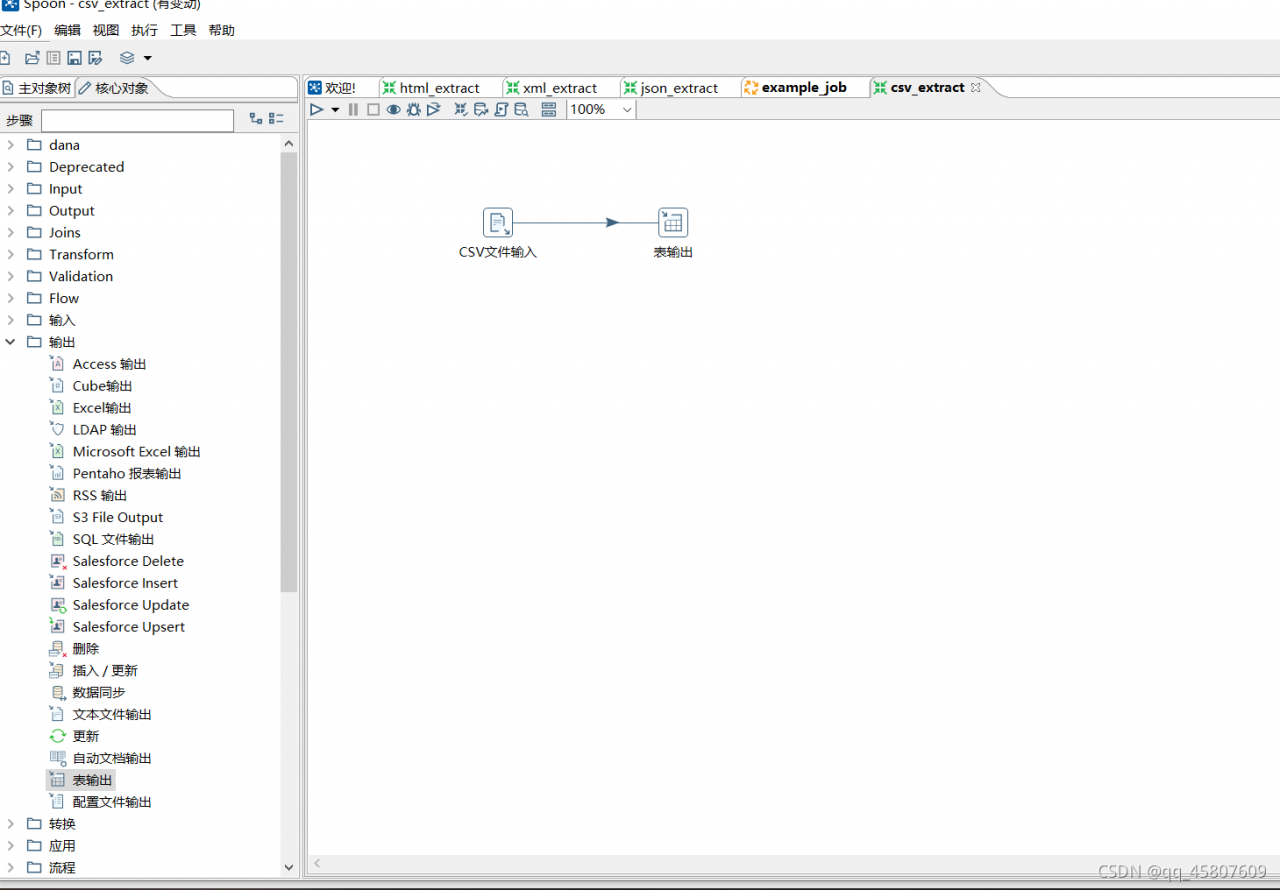The width and height of the screenshot is (1280, 890).
Task: Open the 欢迎! tab
Action: point(332,88)
